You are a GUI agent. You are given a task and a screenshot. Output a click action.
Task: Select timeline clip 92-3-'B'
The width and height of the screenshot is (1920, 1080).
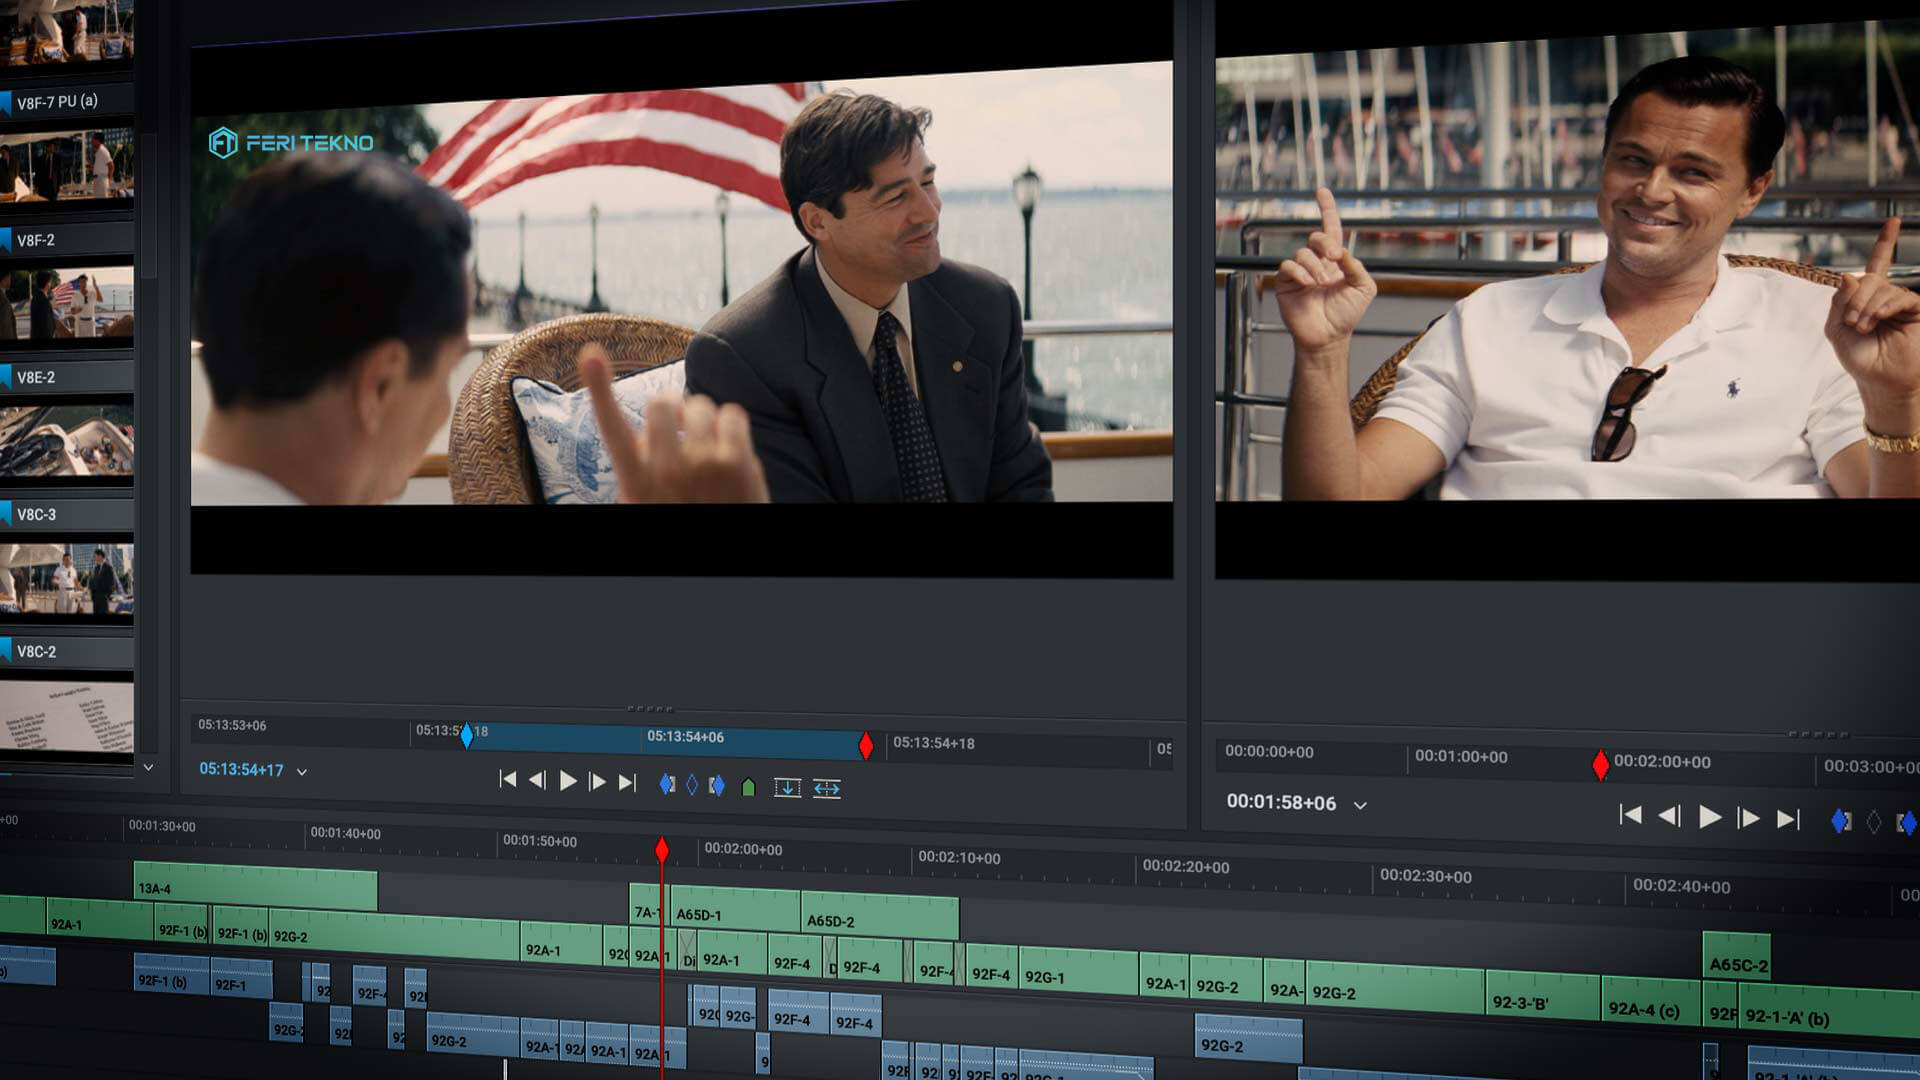[x=1542, y=997]
